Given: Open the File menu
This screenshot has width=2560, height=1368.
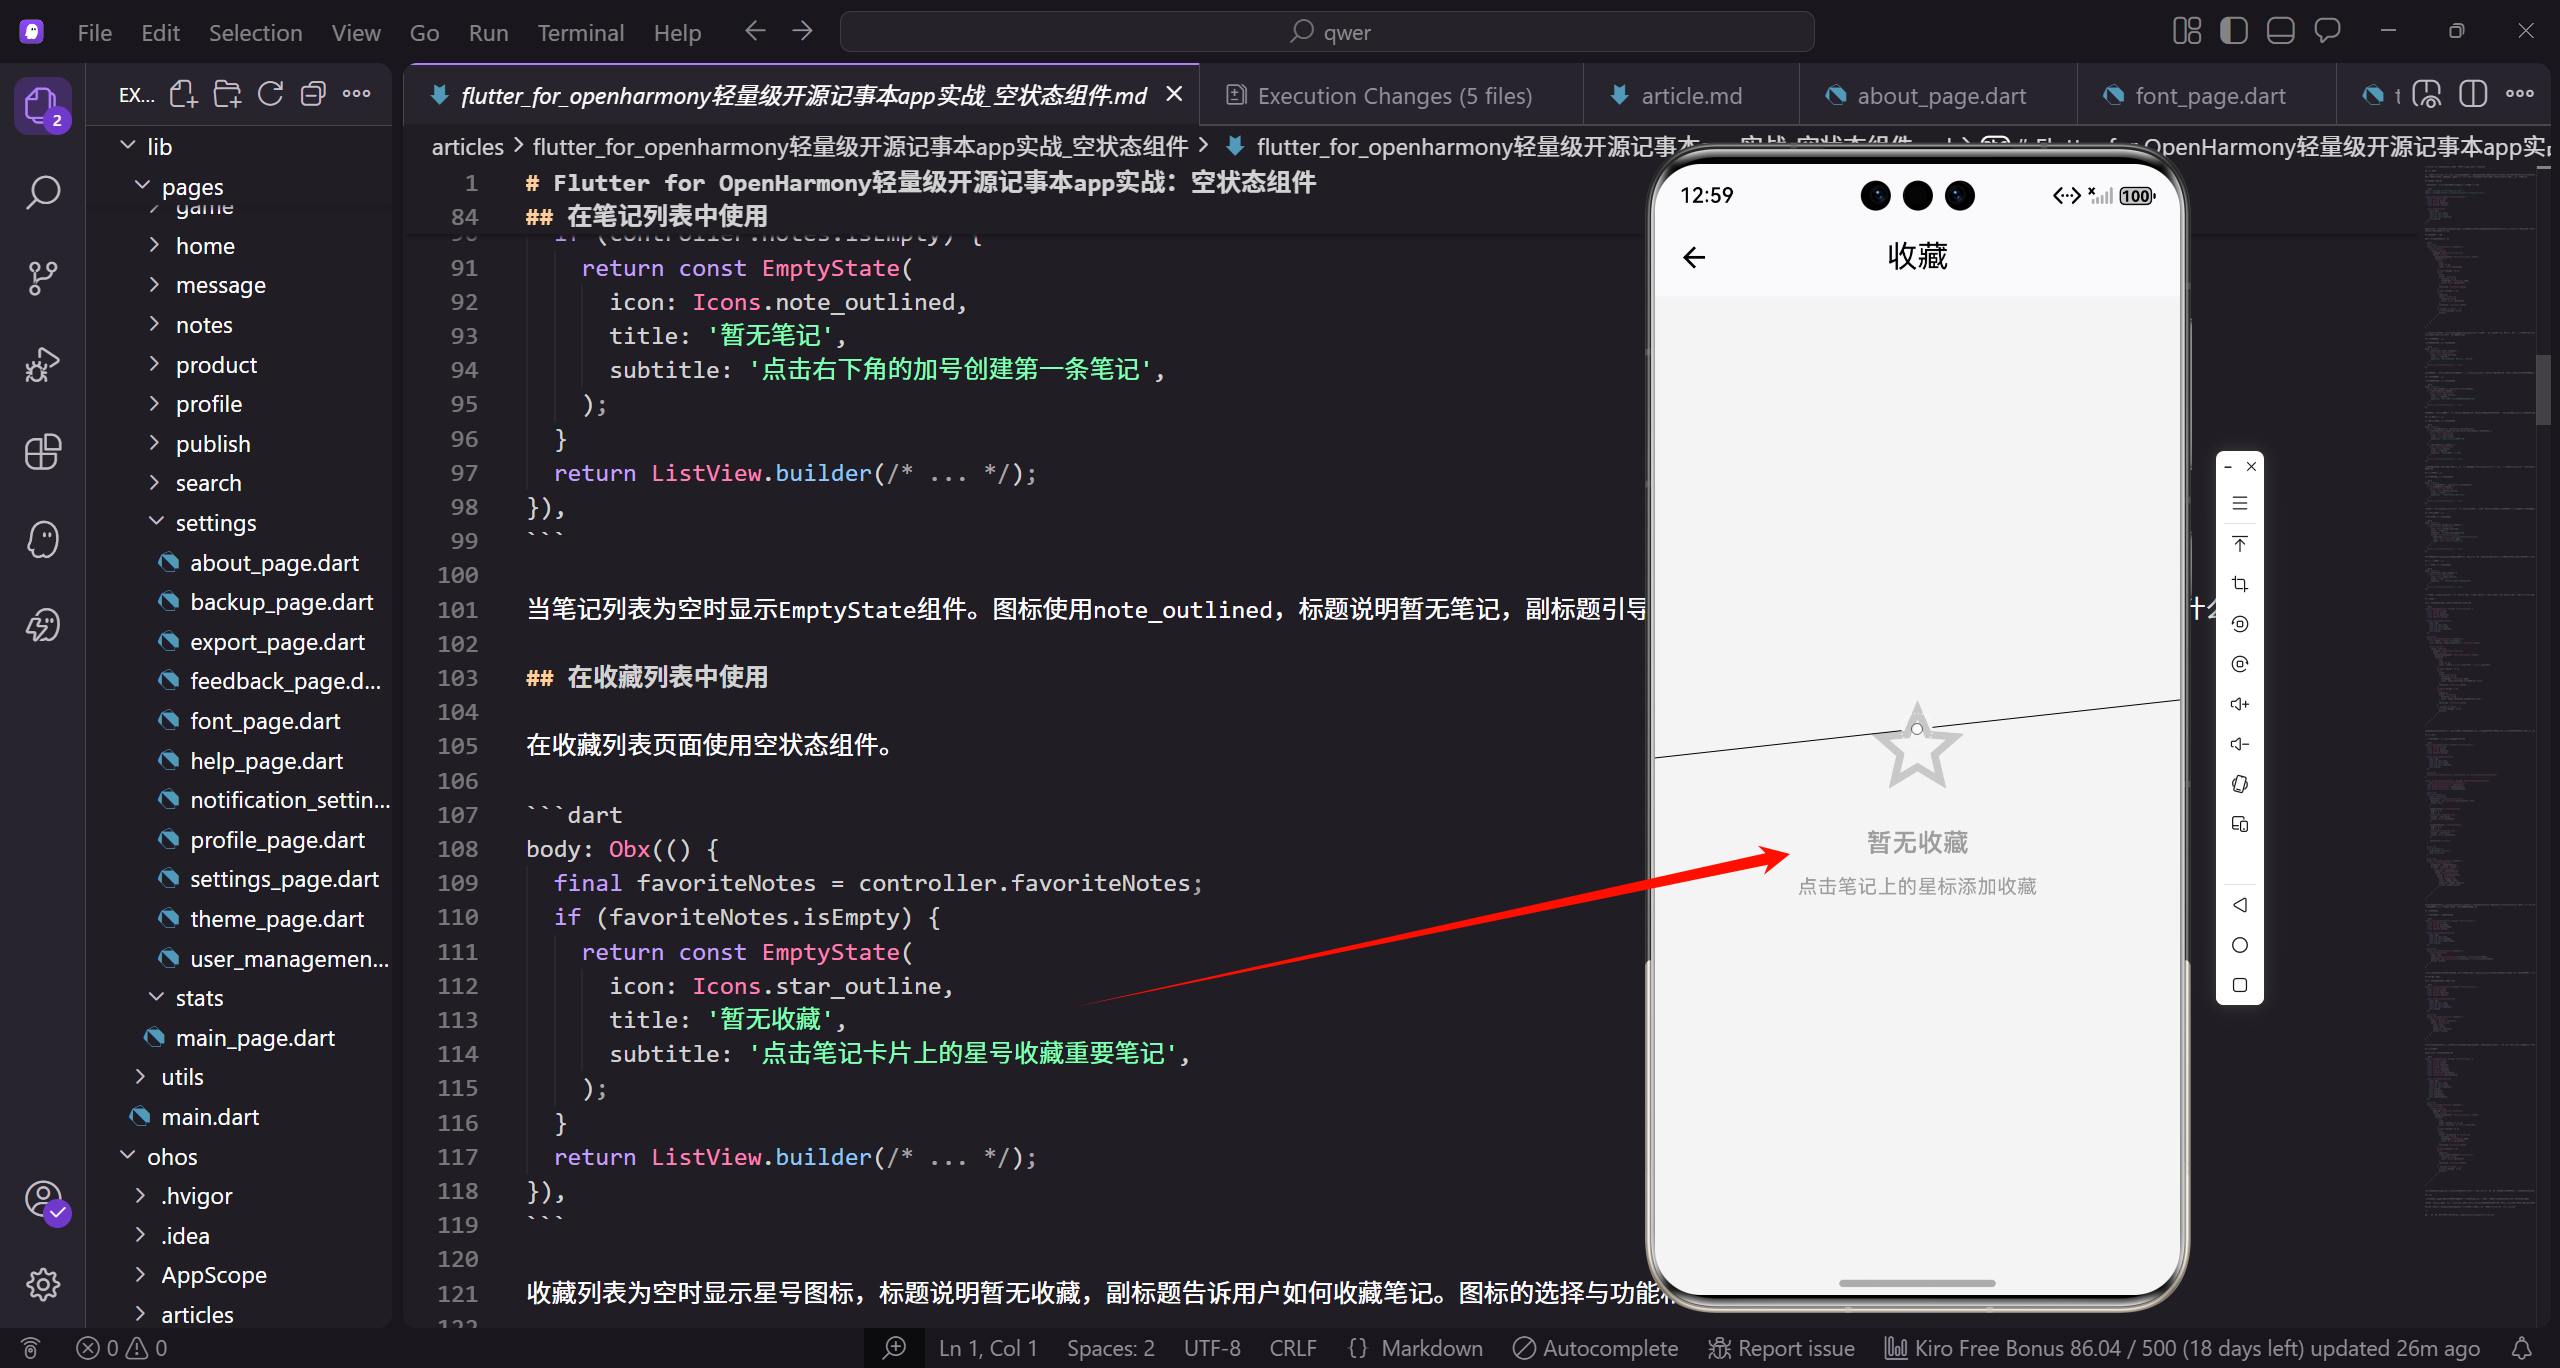Looking at the screenshot, I should click(x=94, y=32).
